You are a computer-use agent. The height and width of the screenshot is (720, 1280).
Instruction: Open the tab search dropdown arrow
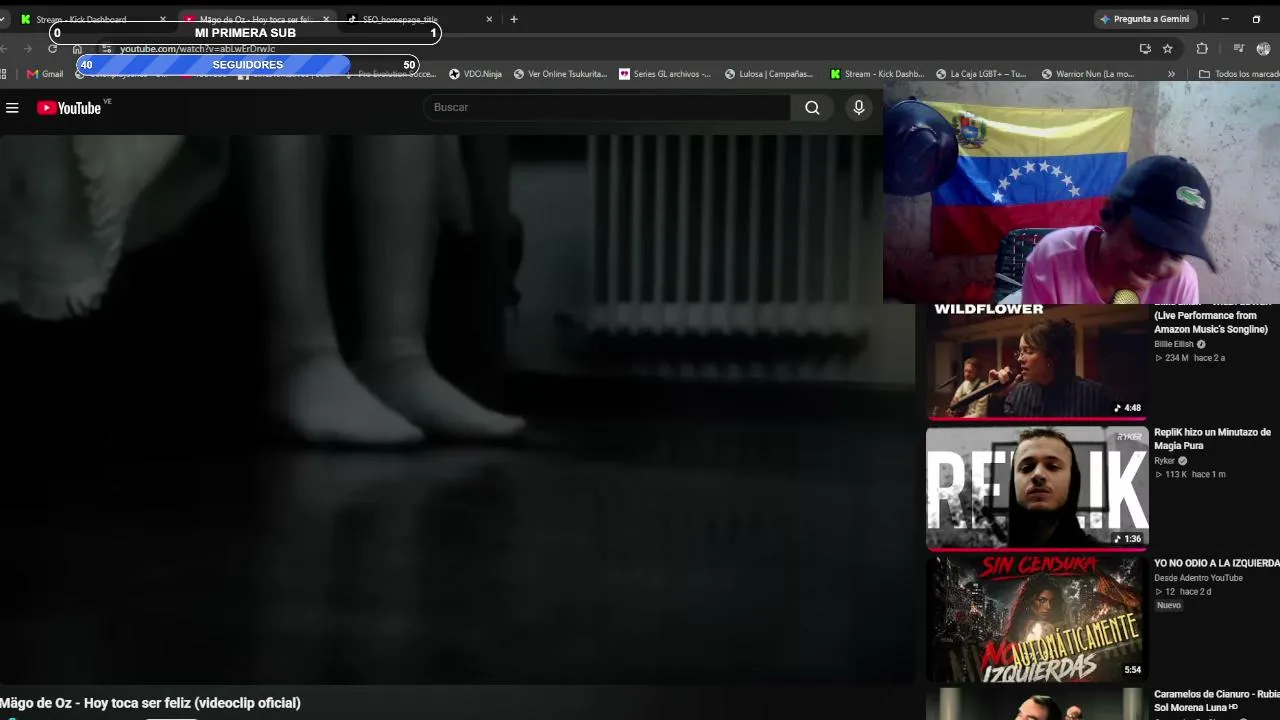(x=4, y=19)
